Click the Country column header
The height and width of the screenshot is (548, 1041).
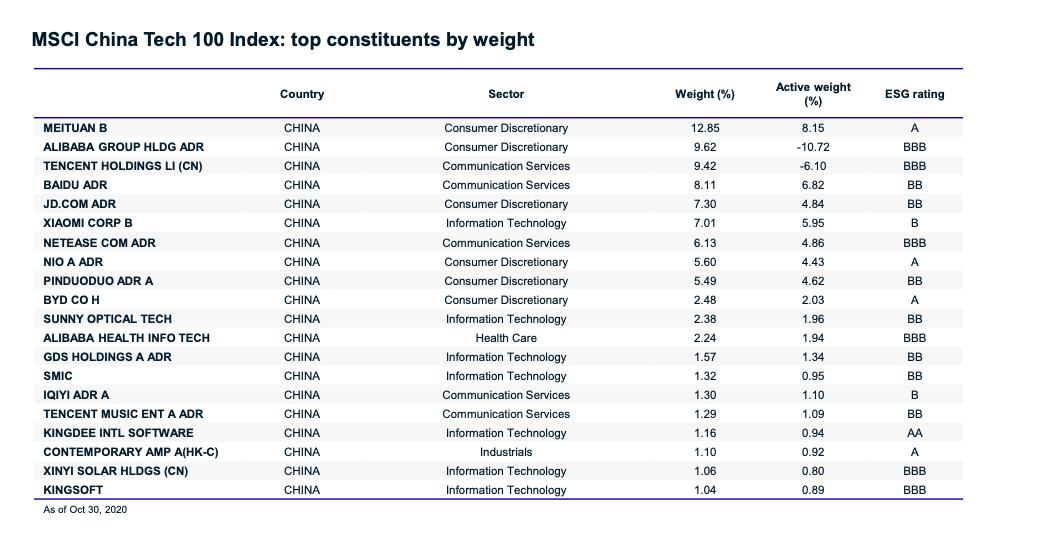pos(302,94)
